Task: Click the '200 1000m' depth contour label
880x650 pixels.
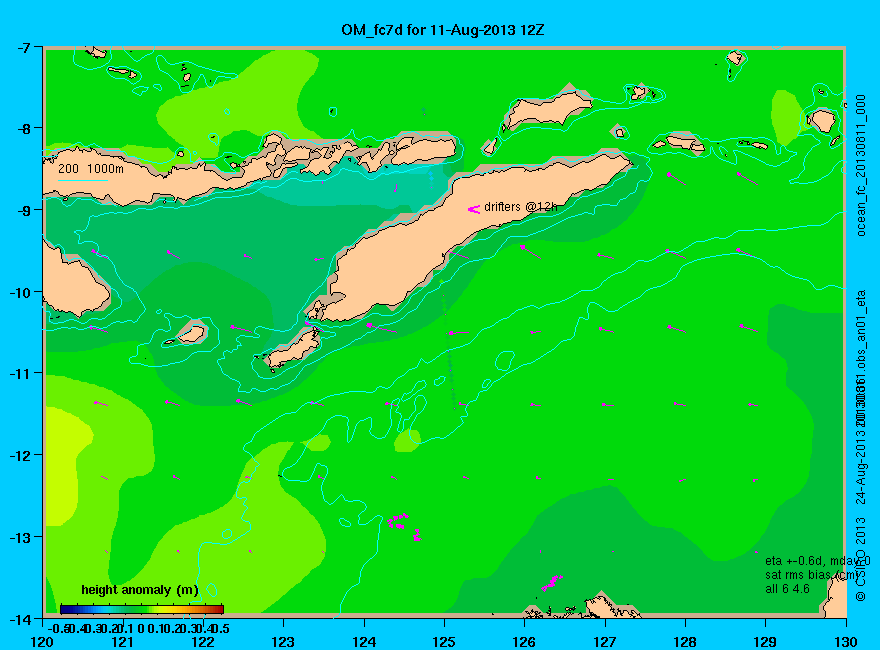Action: 91,169
